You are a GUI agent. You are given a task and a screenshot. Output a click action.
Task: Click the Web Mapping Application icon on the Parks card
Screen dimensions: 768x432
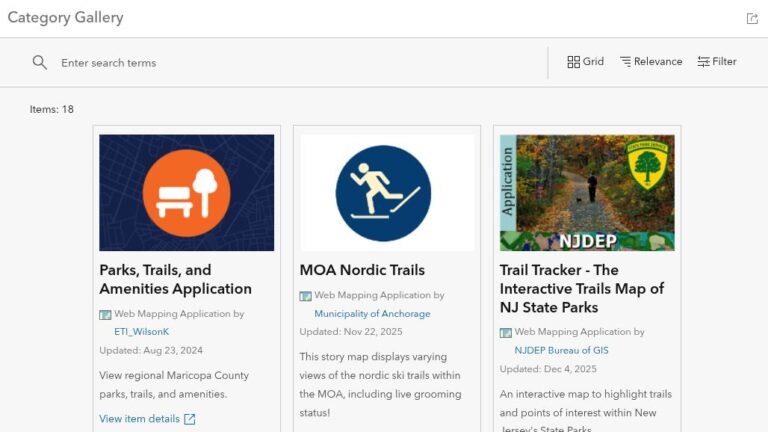tap(105, 314)
